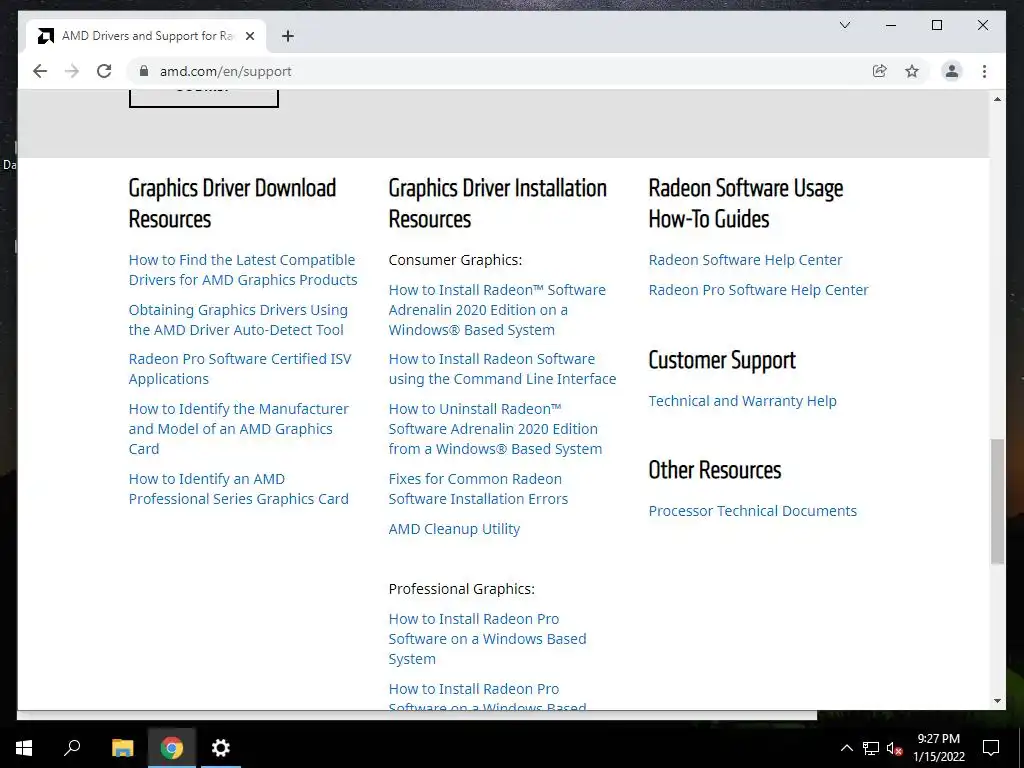This screenshot has width=1024, height=768.
Task: Open Radeon Pro Software Help Center link
Action: [x=758, y=290]
